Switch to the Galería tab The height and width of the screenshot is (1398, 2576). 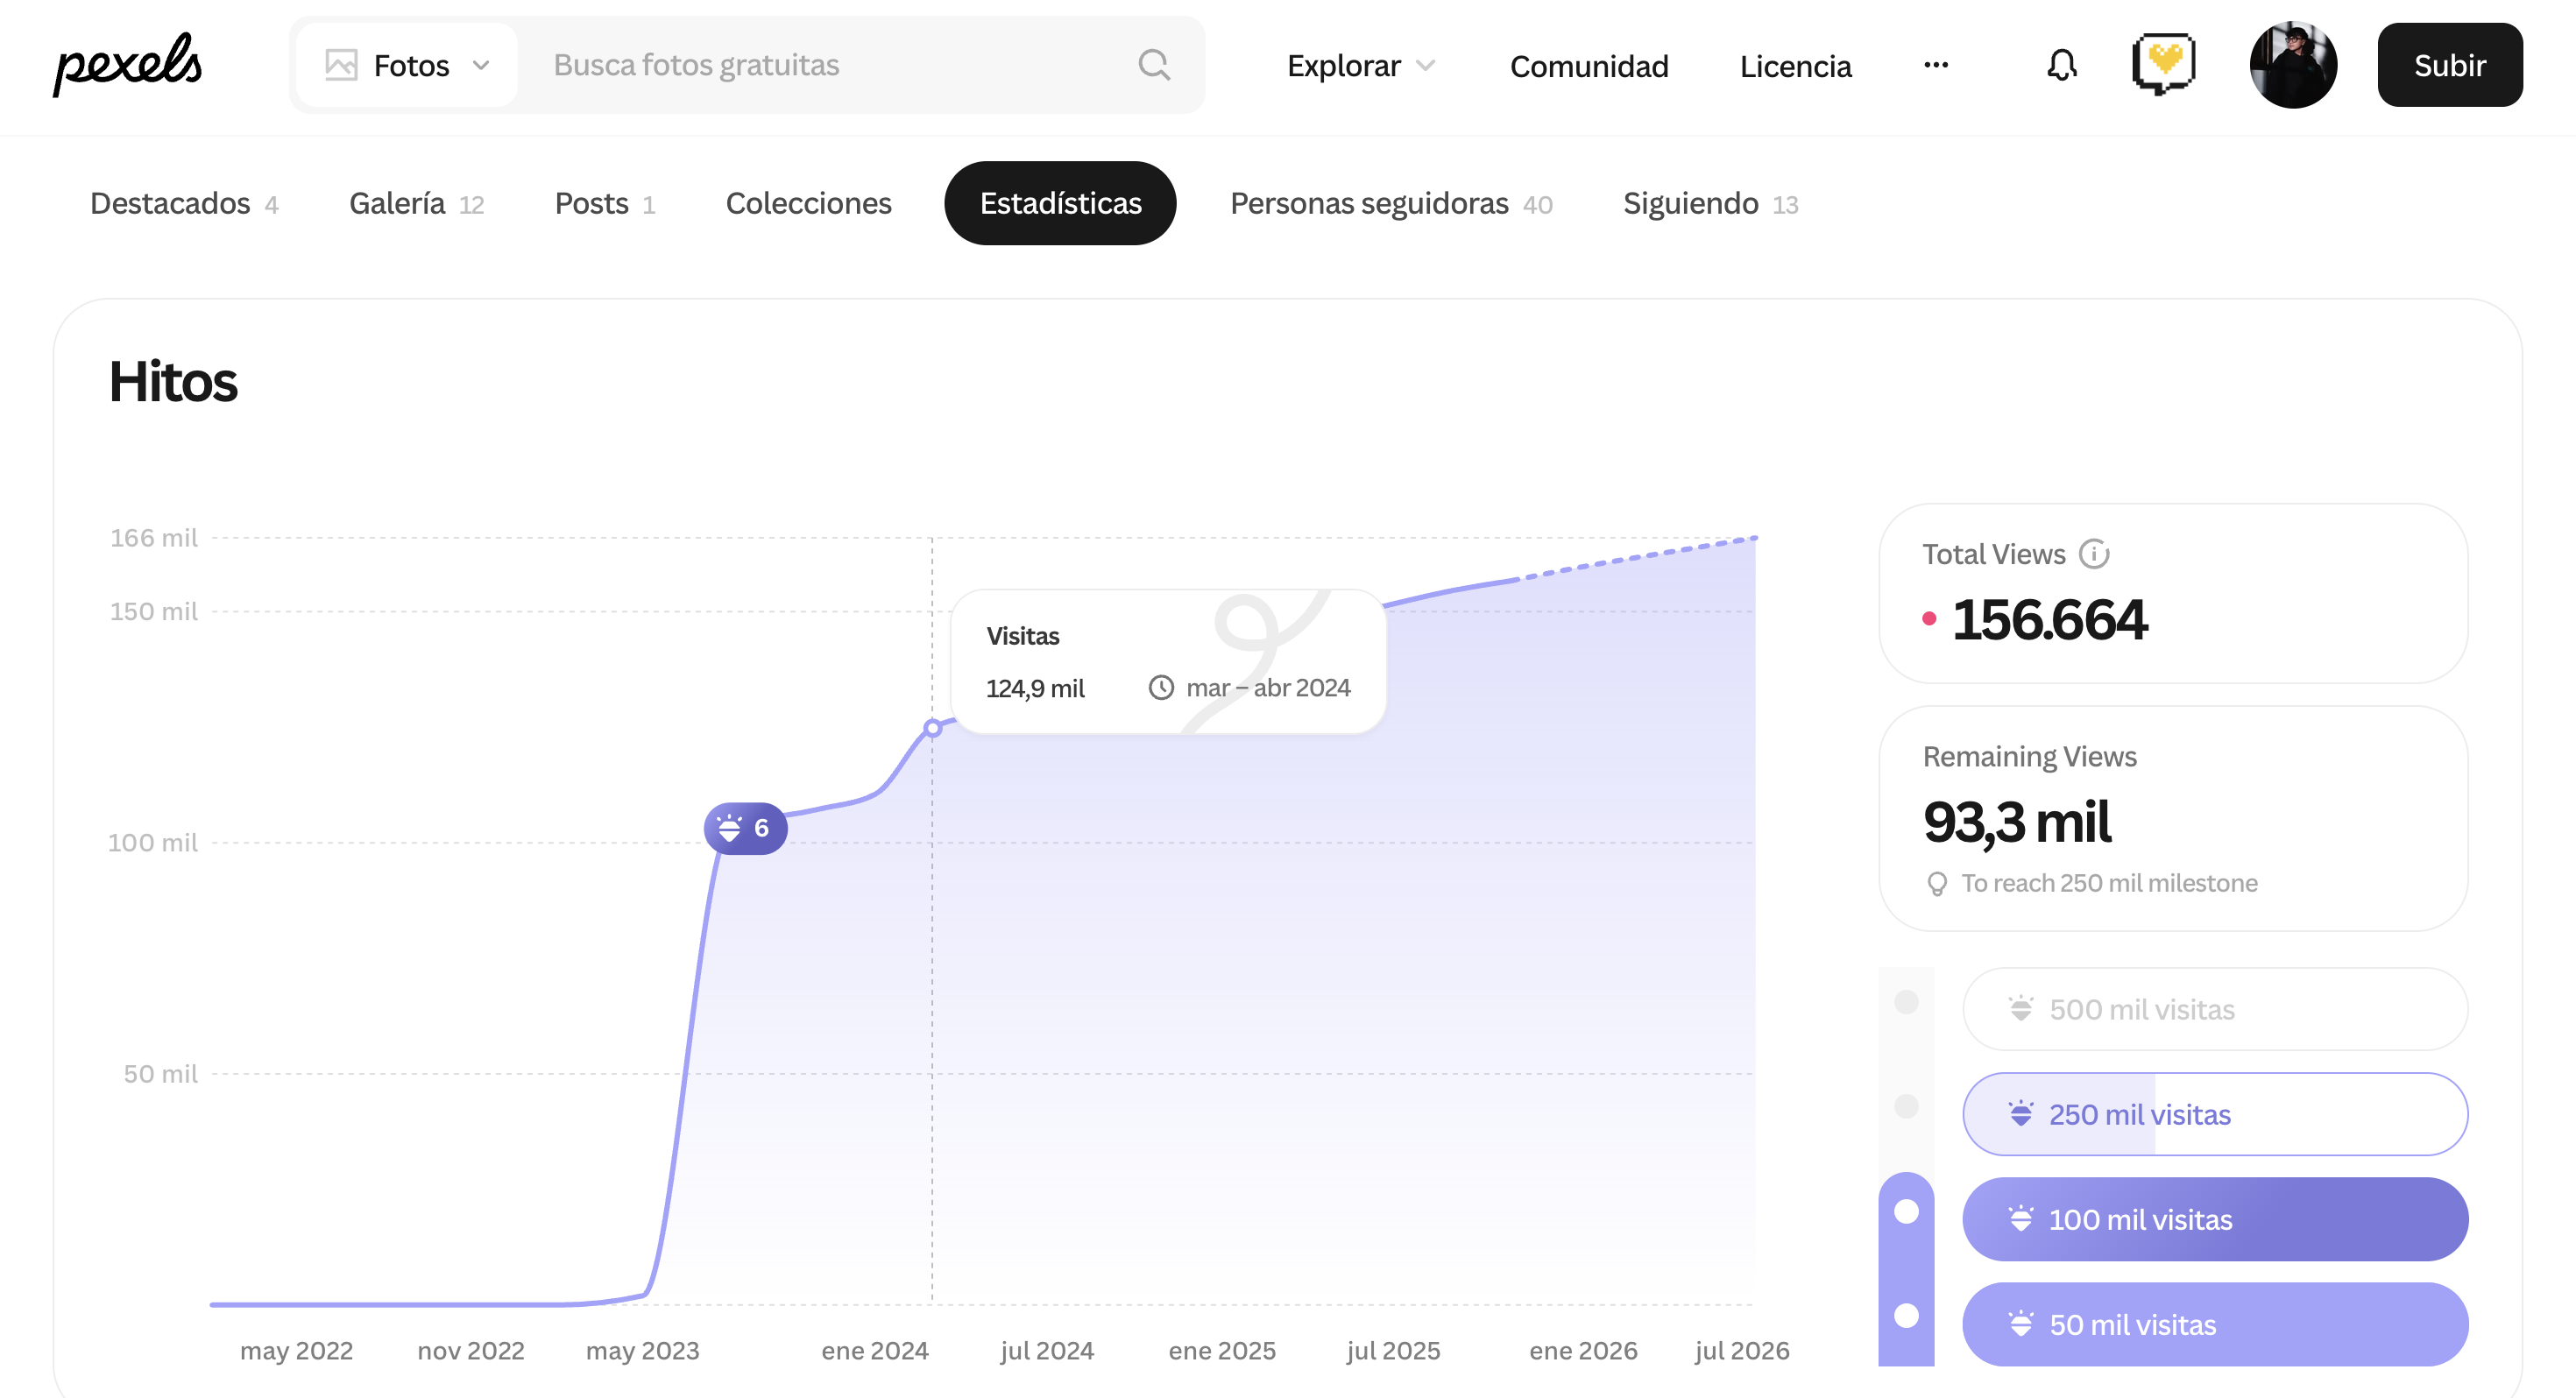coord(416,204)
